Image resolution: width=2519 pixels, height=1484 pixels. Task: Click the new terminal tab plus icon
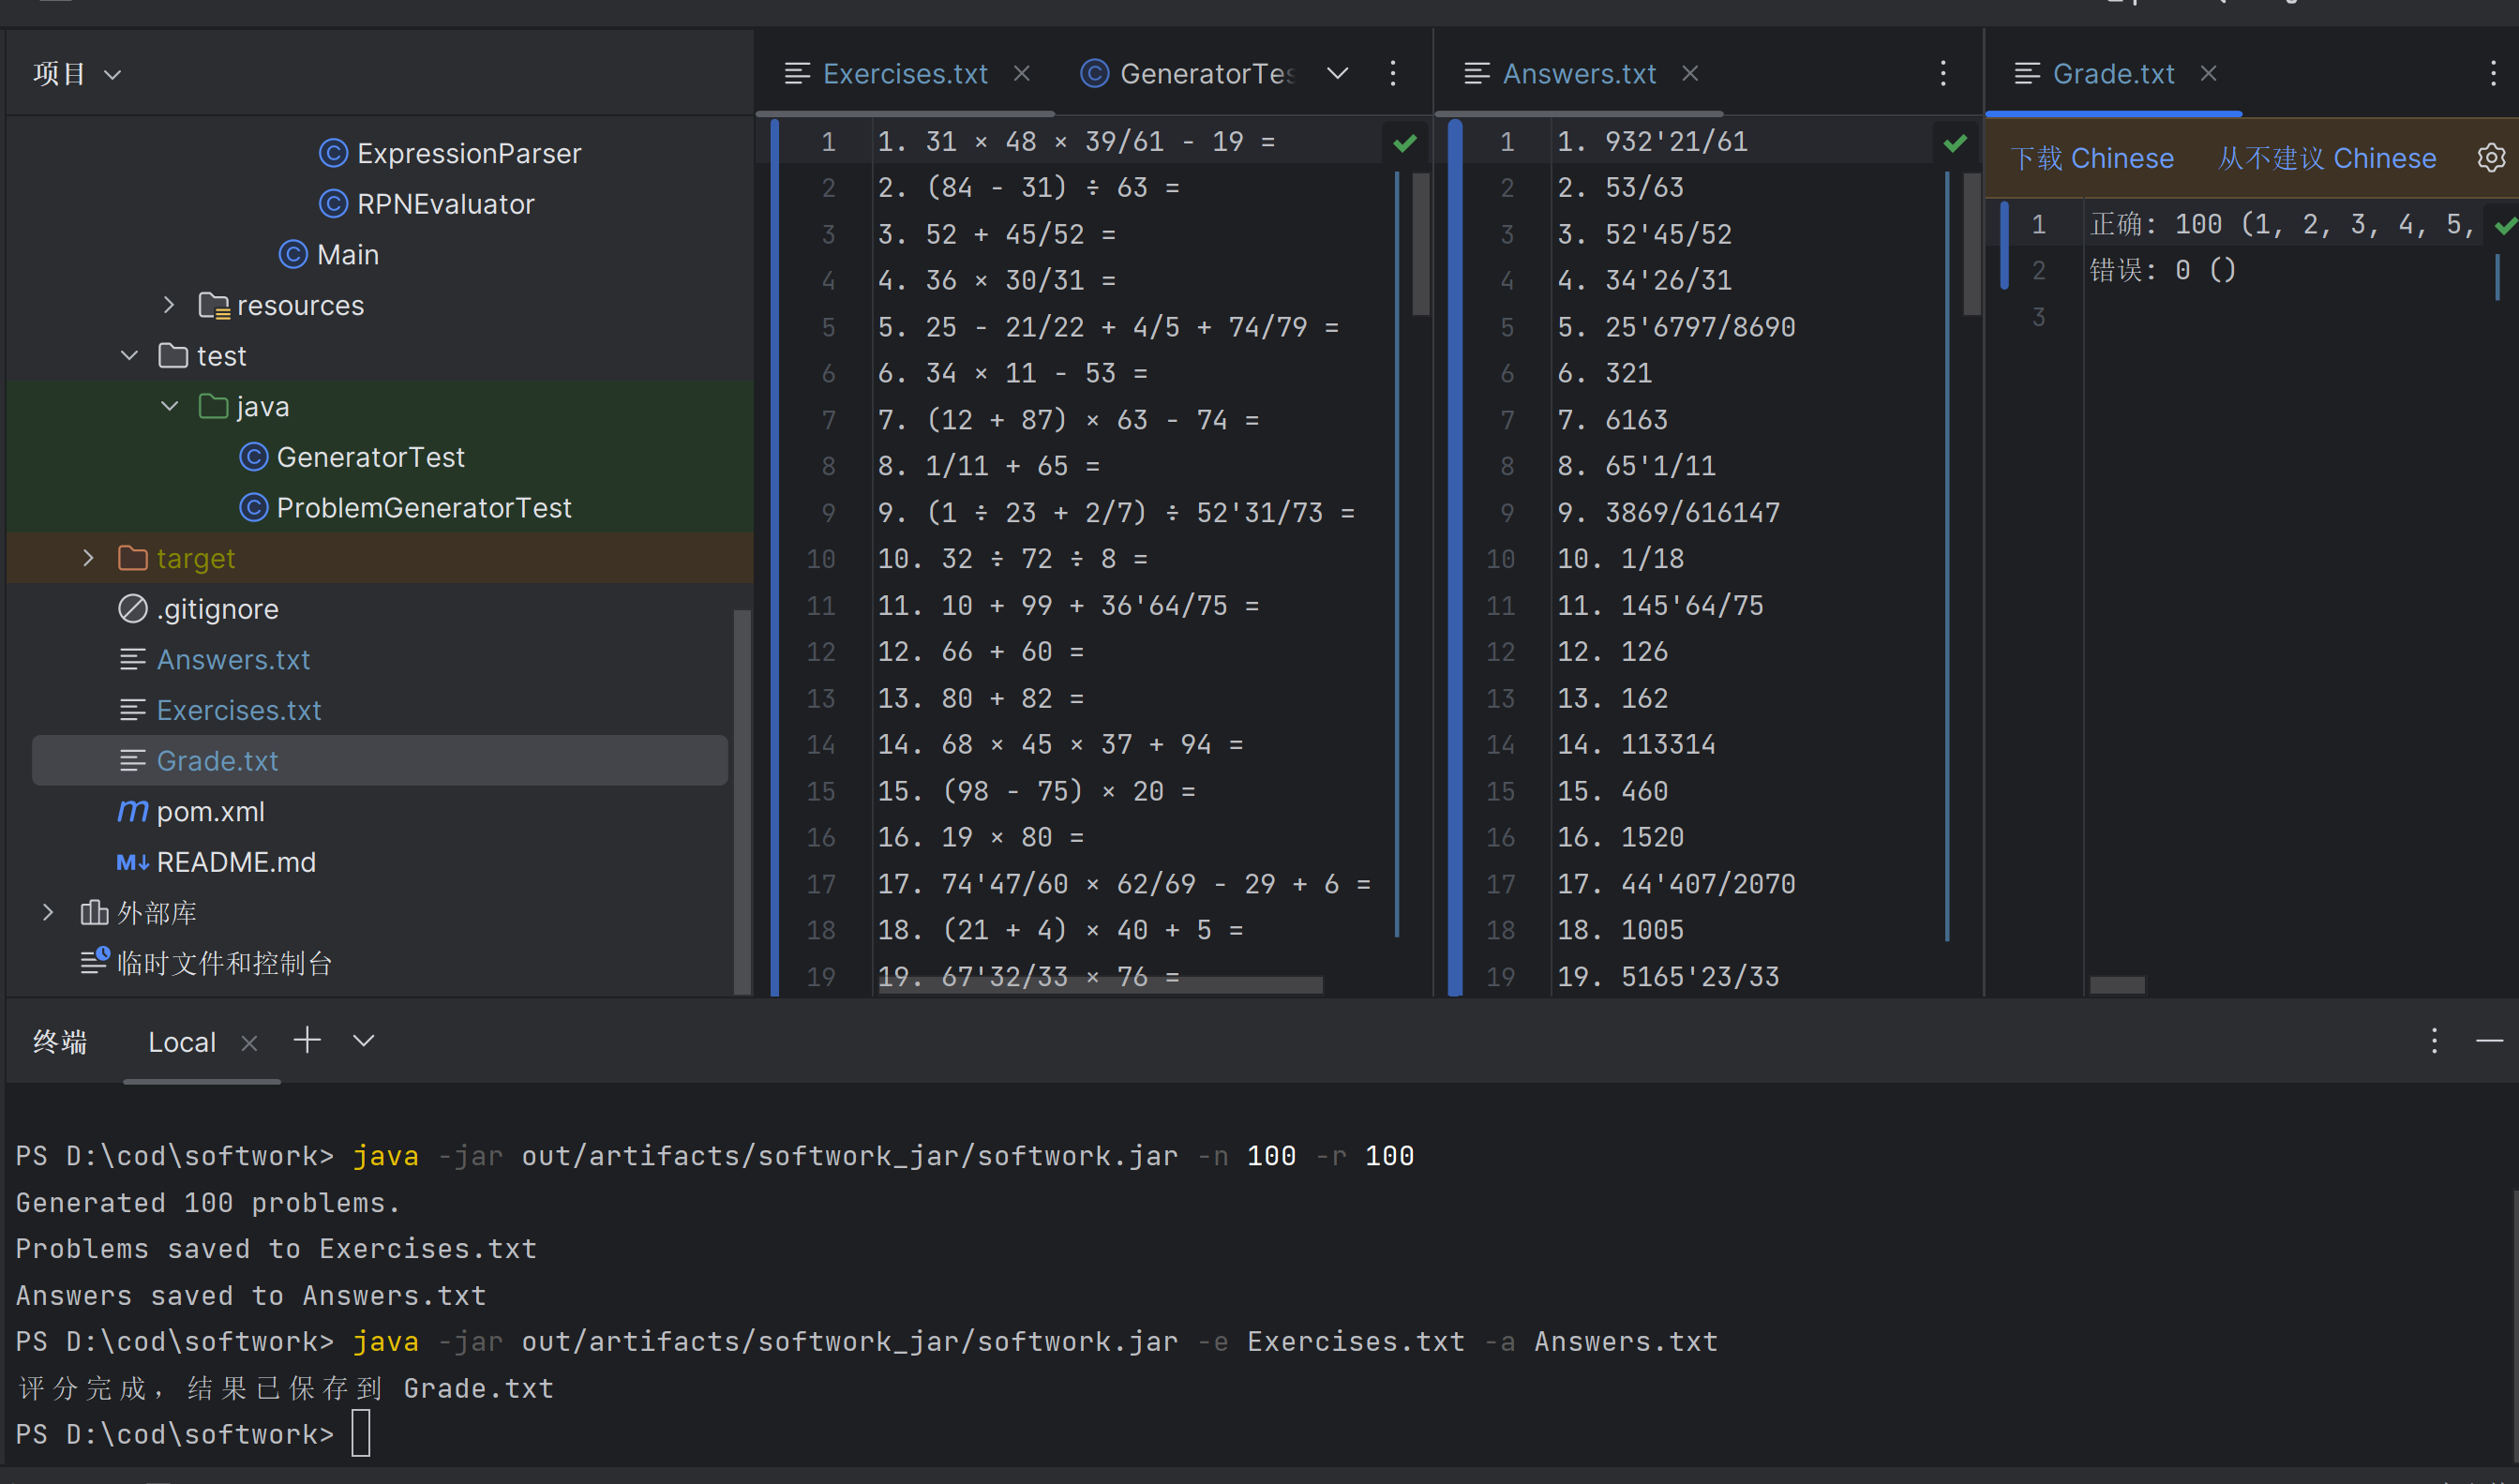(307, 1041)
